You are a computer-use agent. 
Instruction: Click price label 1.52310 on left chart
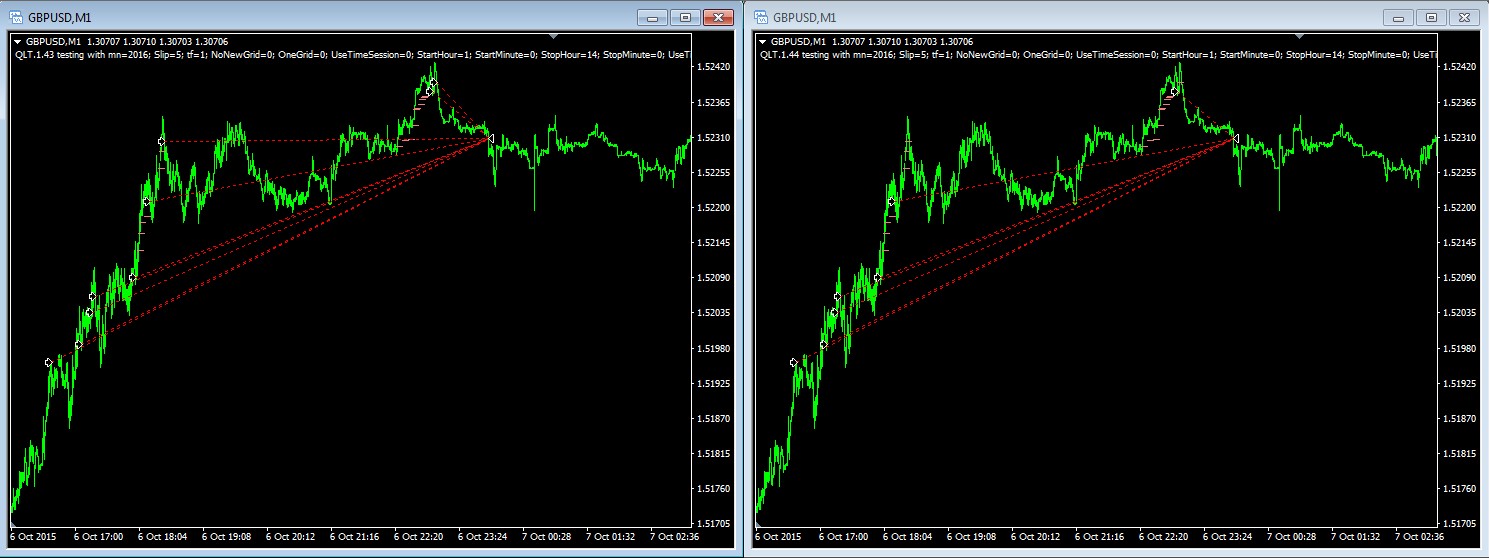714,137
